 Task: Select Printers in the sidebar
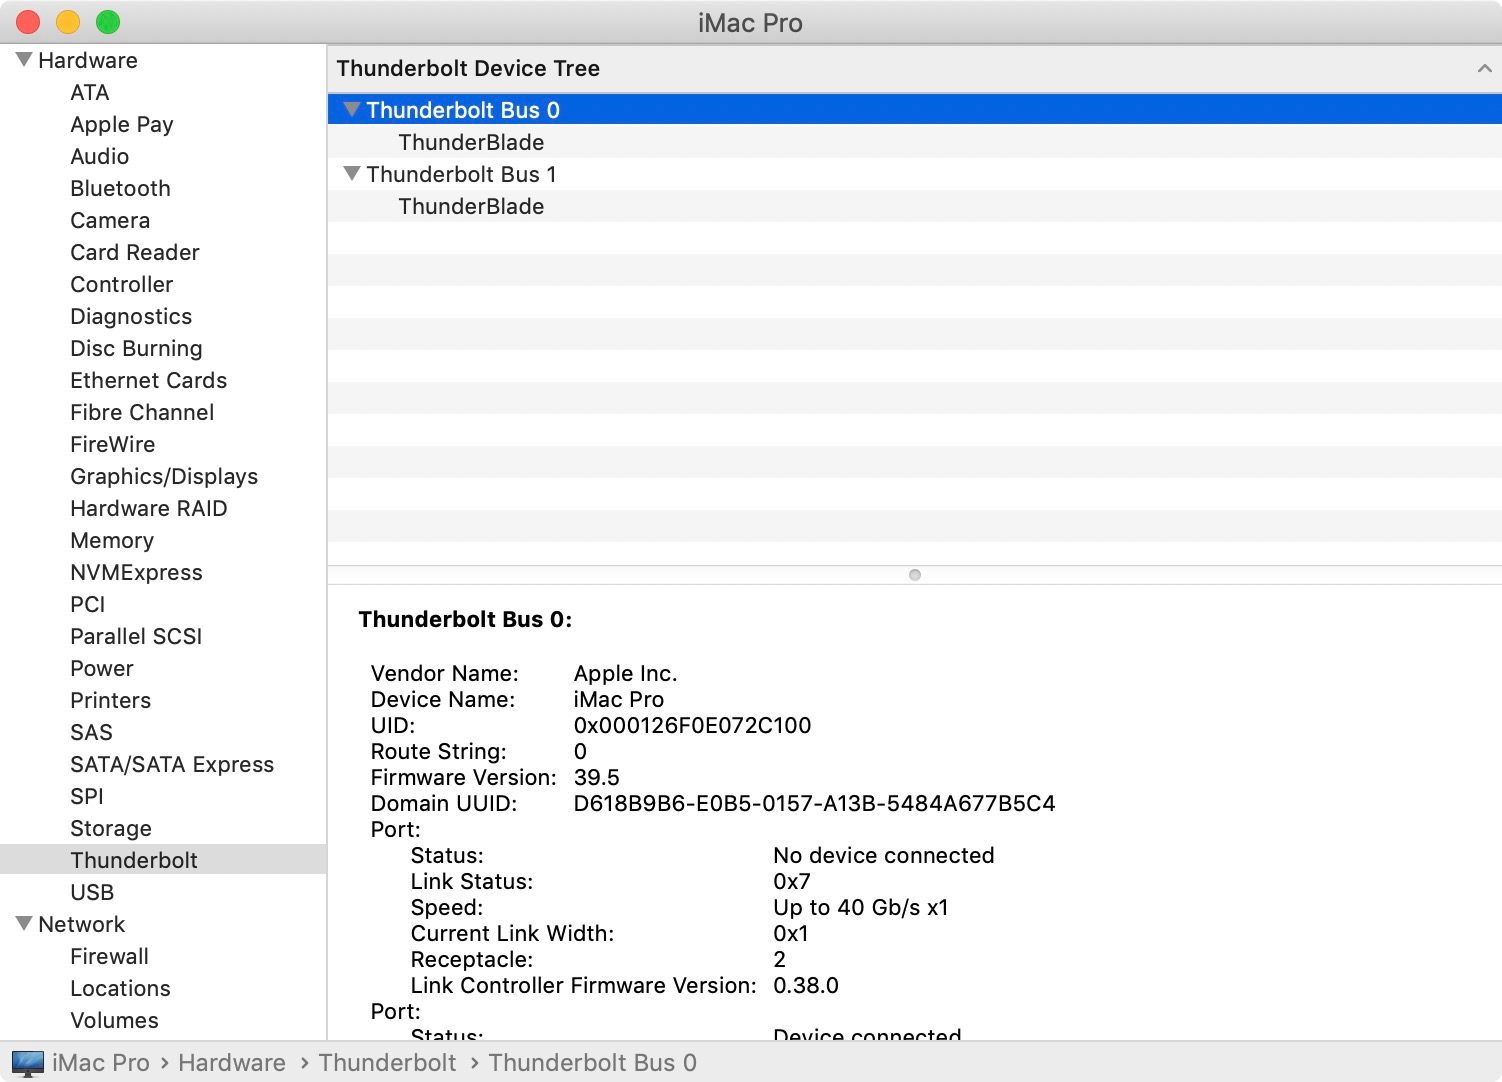(111, 700)
